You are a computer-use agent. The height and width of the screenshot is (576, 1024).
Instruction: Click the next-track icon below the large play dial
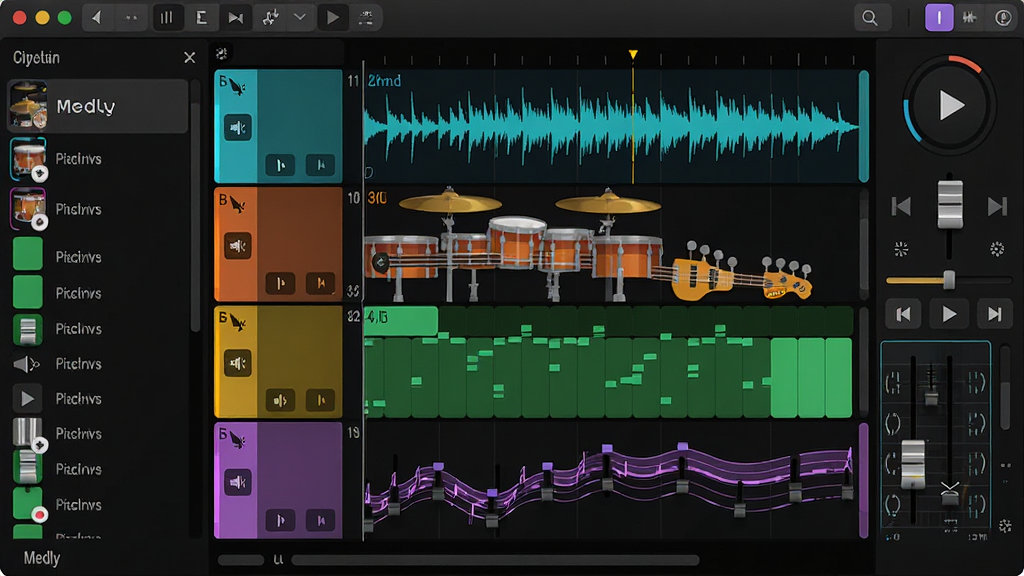click(x=997, y=207)
